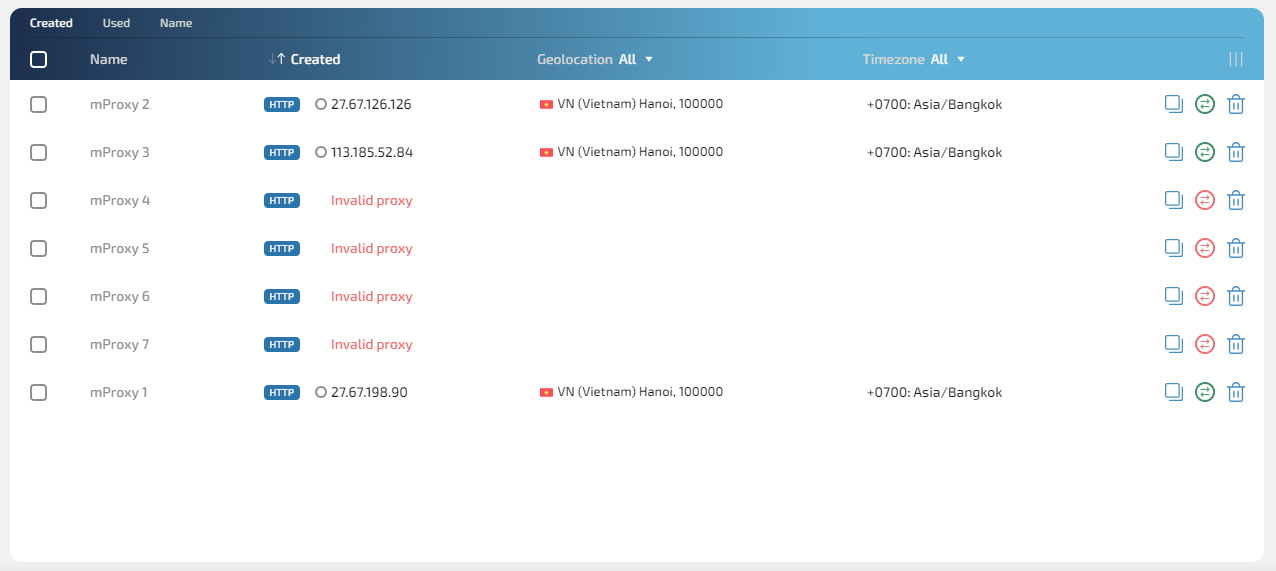Tick the mProxy 4 checkbox
This screenshot has width=1276, height=571.
click(x=39, y=200)
